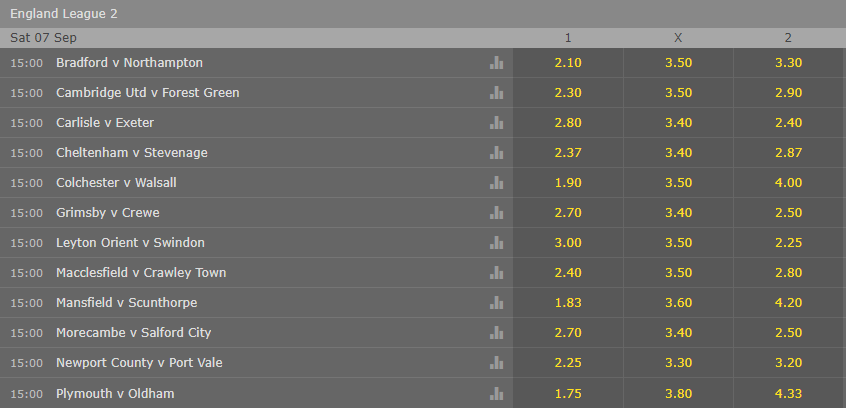Open the Cheltenham v Stevenage match link
Image resolution: width=846 pixels, height=408 pixels.
[x=132, y=153]
